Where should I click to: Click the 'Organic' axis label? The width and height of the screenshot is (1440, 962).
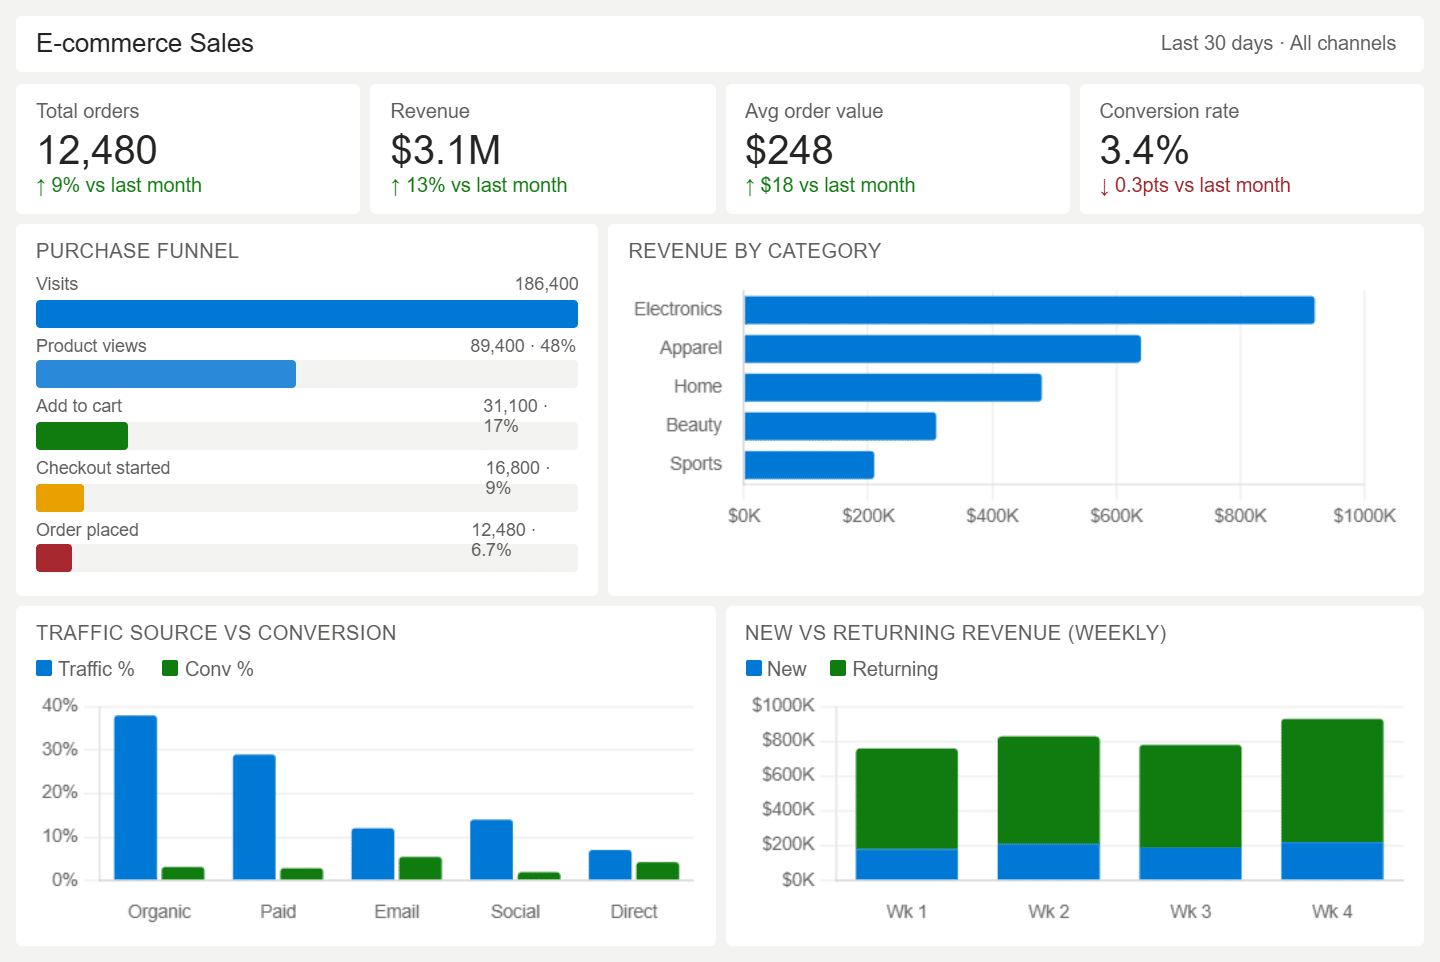tap(159, 912)
